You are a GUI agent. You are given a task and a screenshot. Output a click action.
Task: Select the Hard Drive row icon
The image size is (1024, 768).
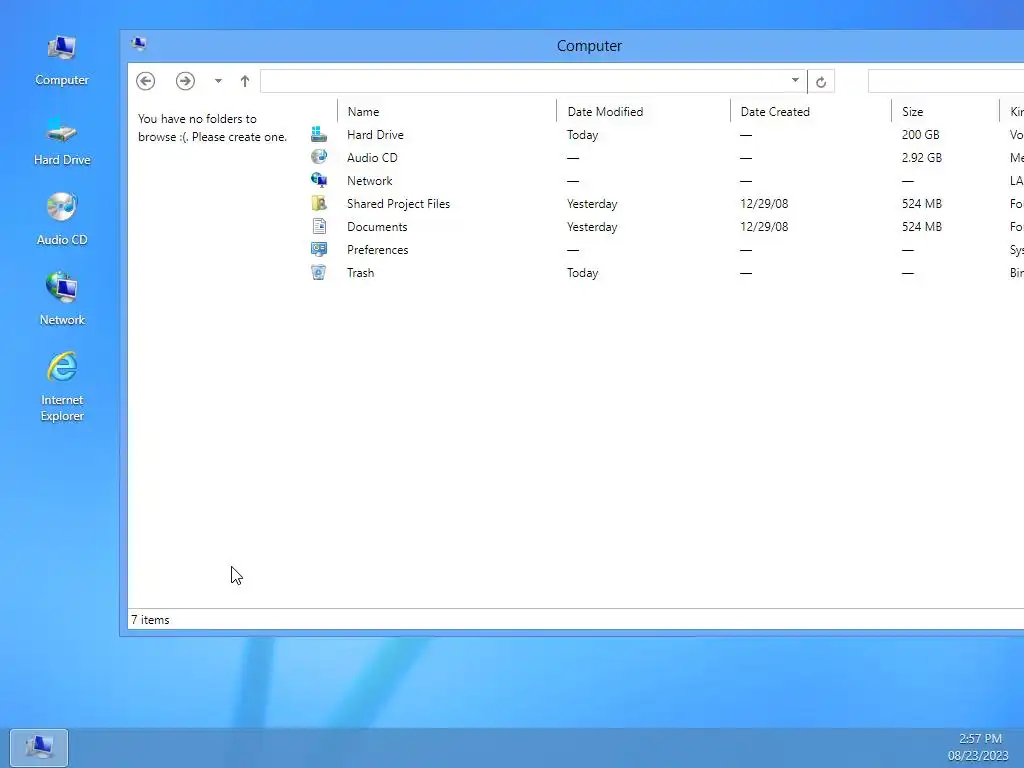pyautogui.click(x=319, y=135)
